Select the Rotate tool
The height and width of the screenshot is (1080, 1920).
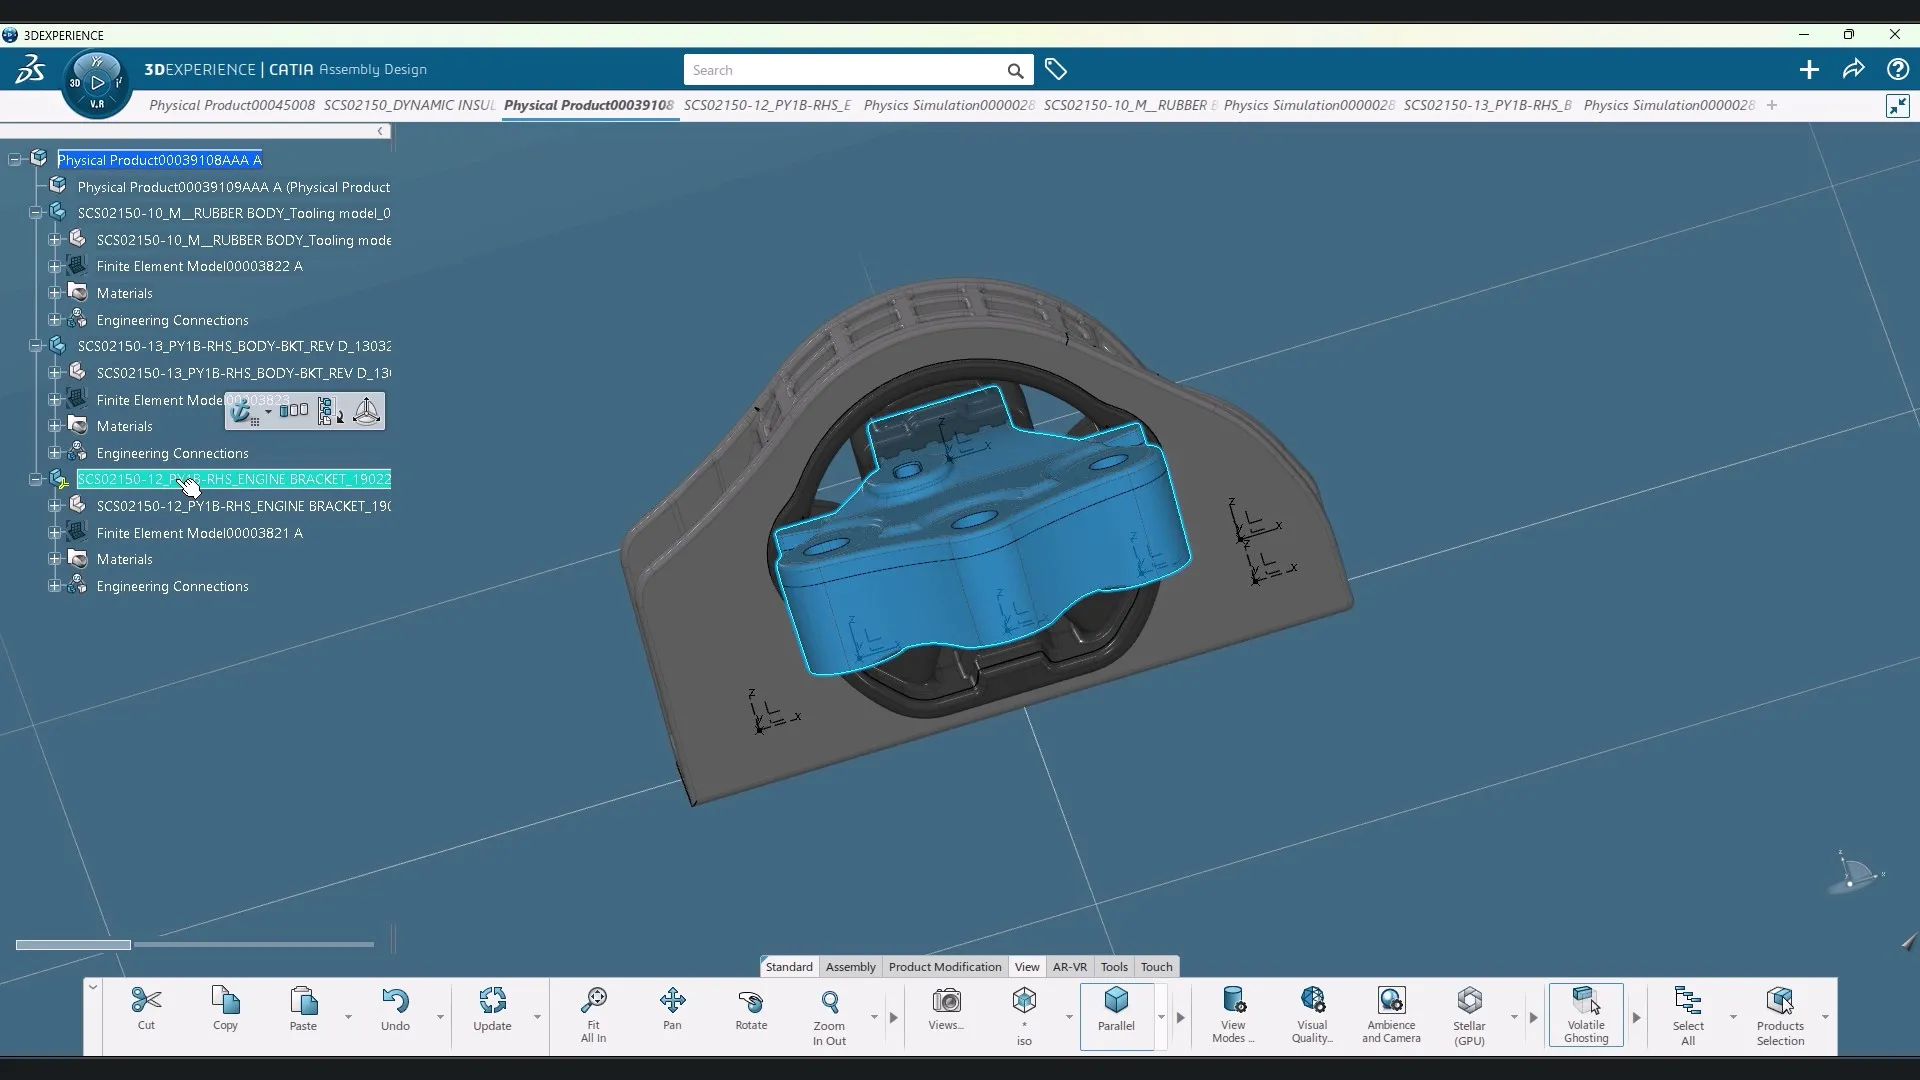(751, 1010)
